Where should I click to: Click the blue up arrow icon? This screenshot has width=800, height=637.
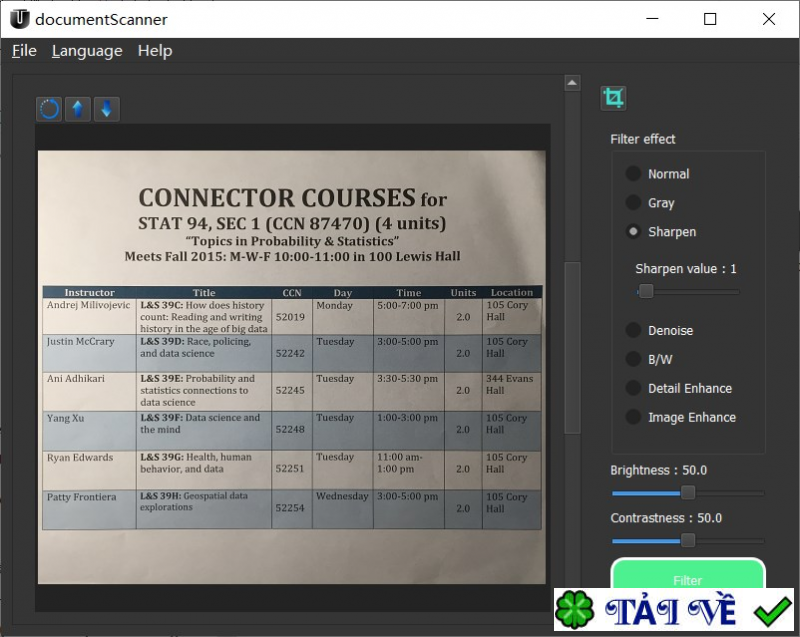click(78, 109)
